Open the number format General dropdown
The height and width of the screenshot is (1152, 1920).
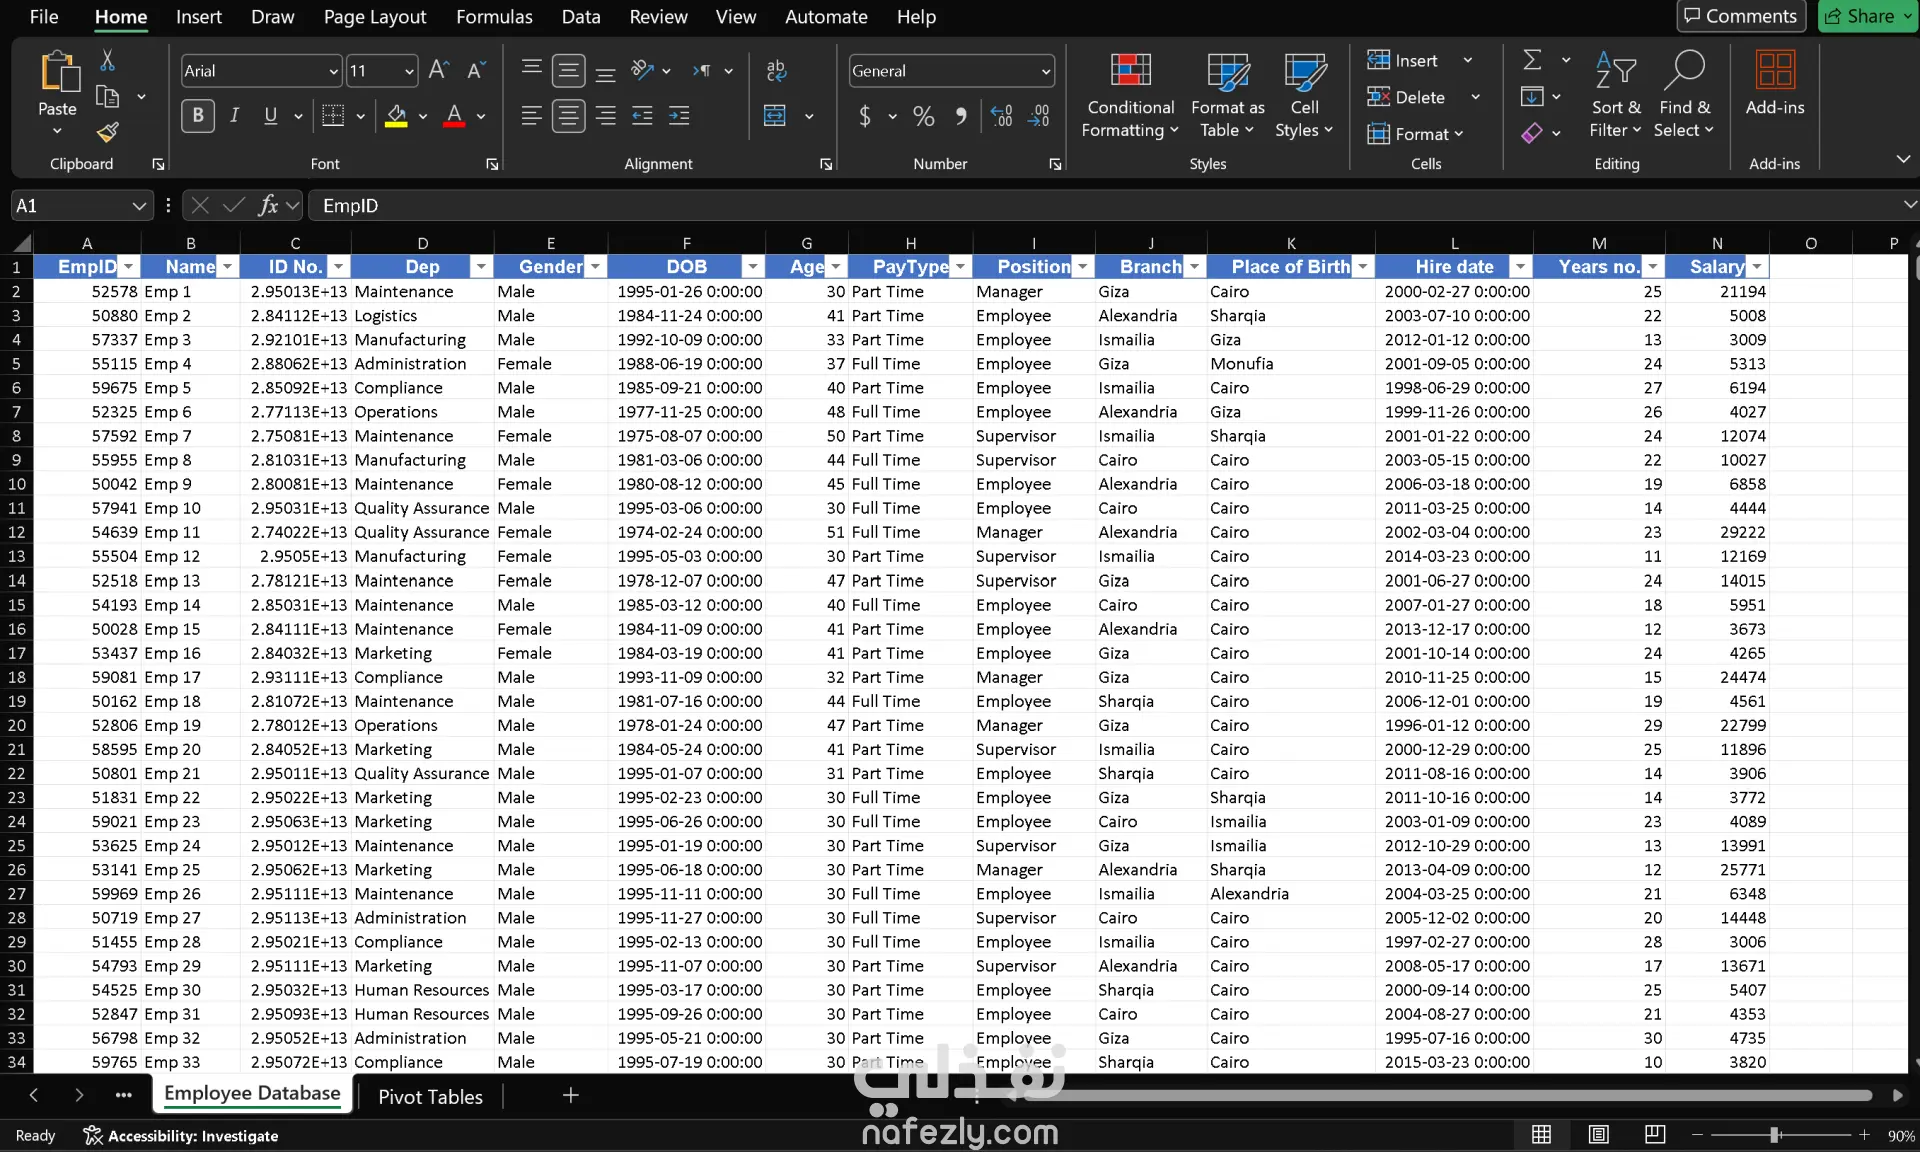click(x=1045, y=71)
